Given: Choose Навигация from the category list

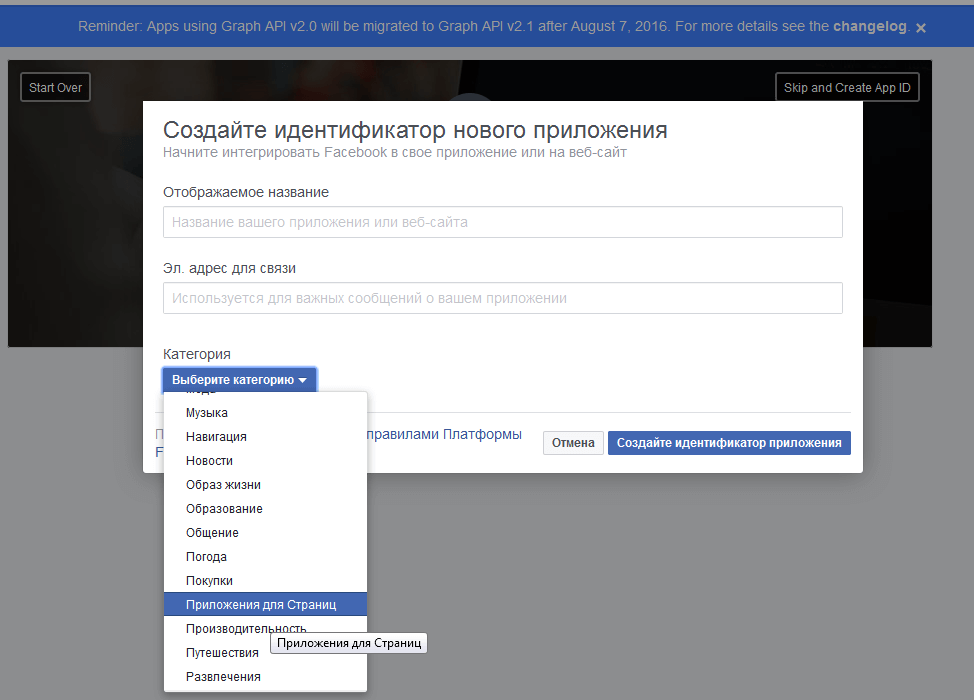Looking at the screenshot, I should [265, 437].
